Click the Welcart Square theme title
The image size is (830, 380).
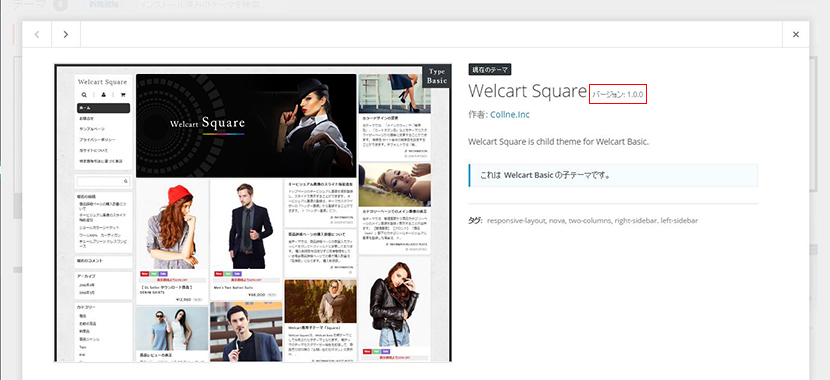click(527, 91)
